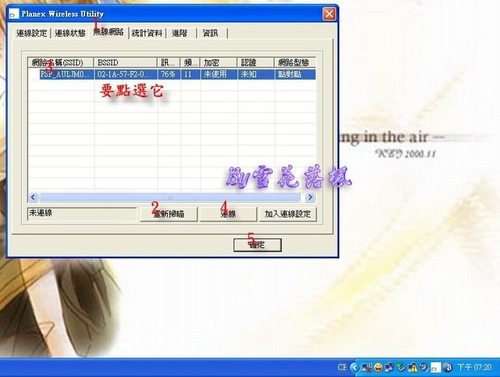Viewport: 500px width, 377px height.
Task: Open the 資訊 tab
Action: pyautogui.click(x=210, y=33)
